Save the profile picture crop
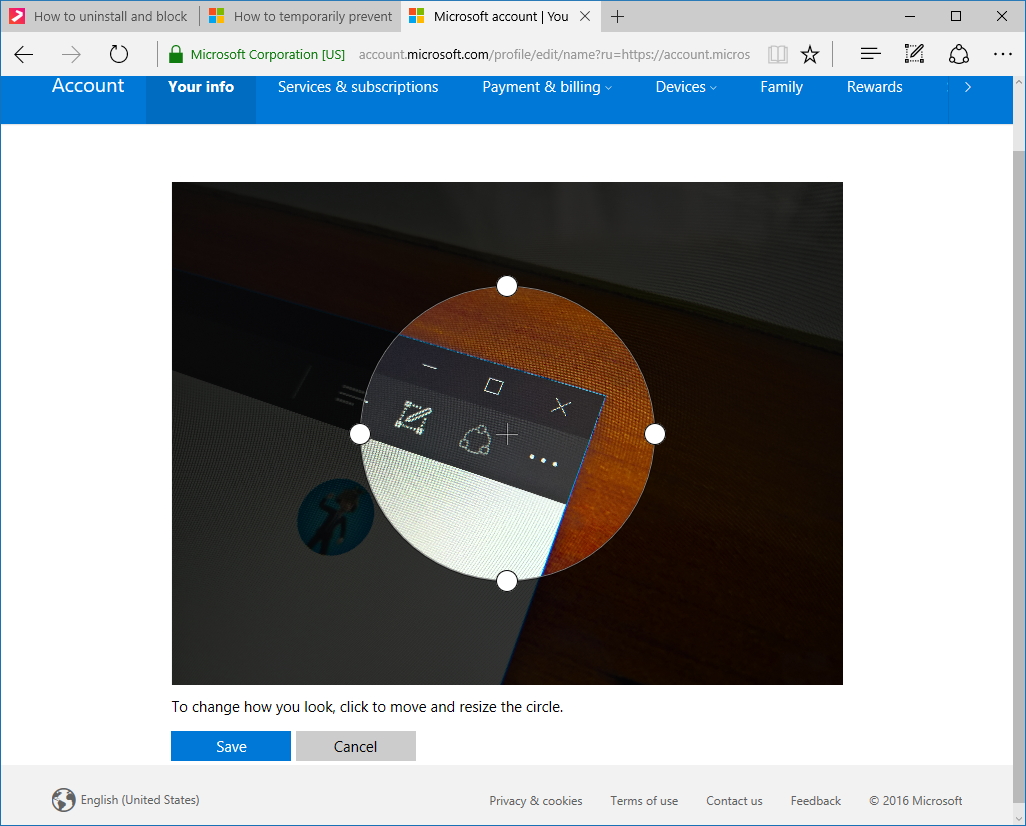1026x826 pixels. (x=230, y=746)
